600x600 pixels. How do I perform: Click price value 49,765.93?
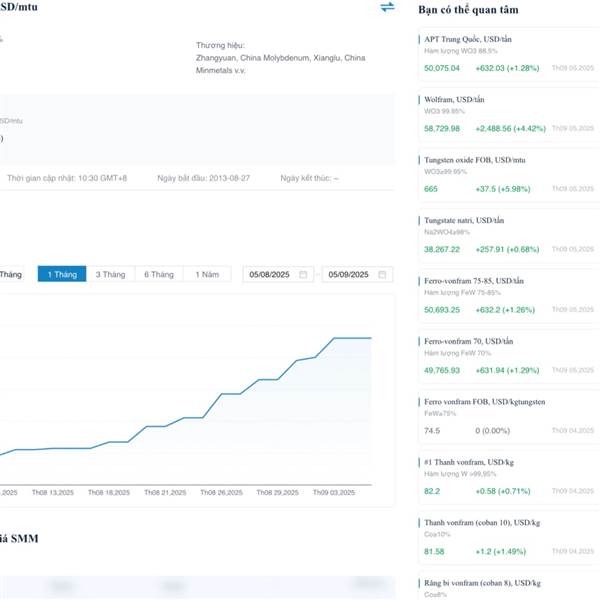(x=442, y=370)
